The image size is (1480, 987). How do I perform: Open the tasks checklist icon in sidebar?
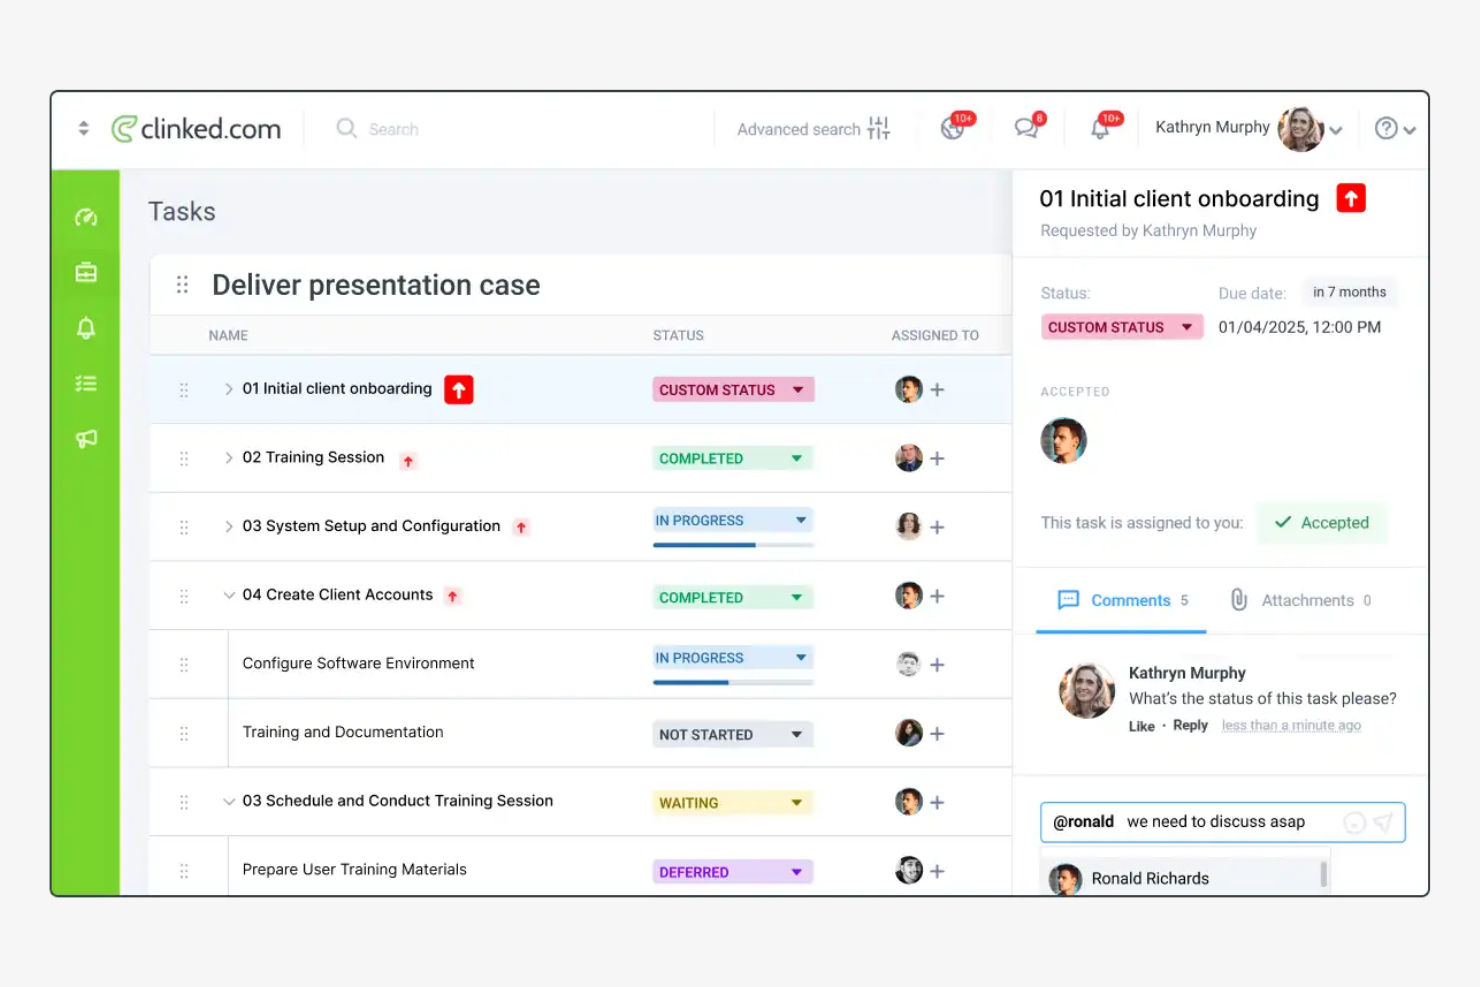pyautogui.click(x=86, y=383)
